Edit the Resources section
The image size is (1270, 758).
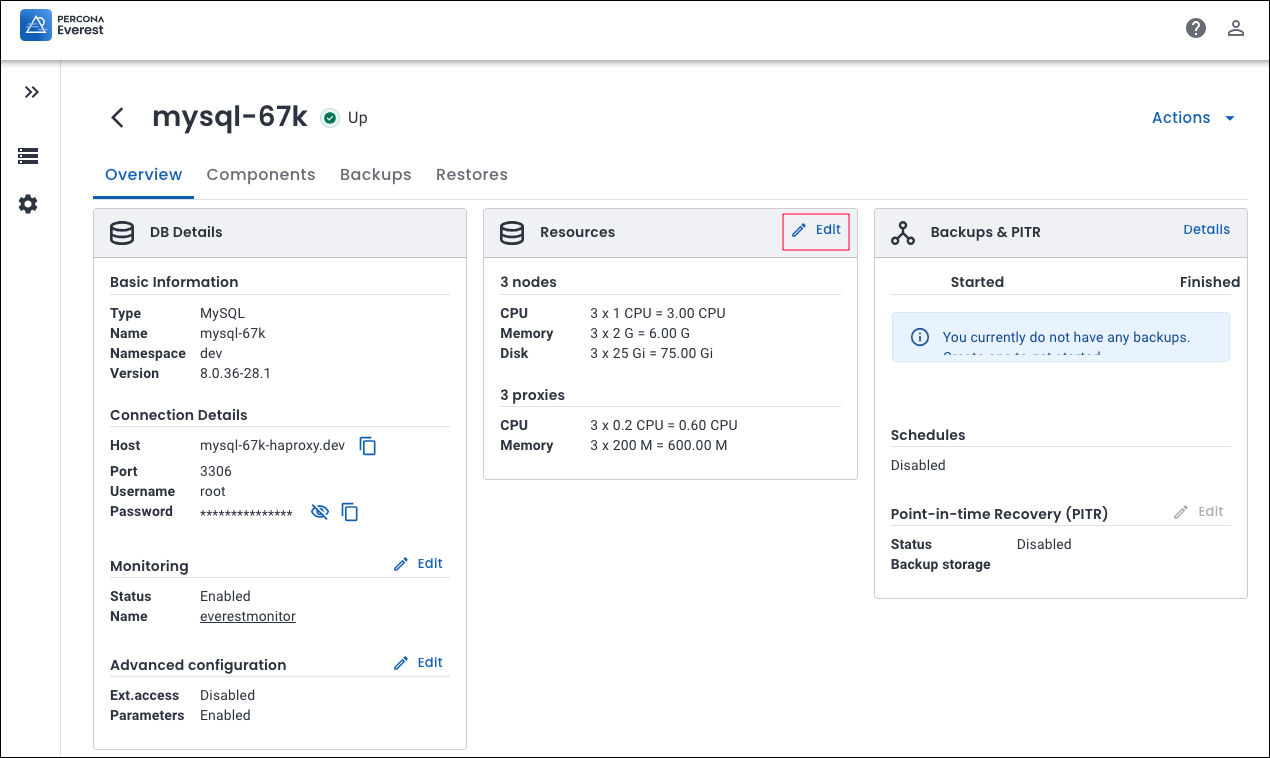[816, 230]
